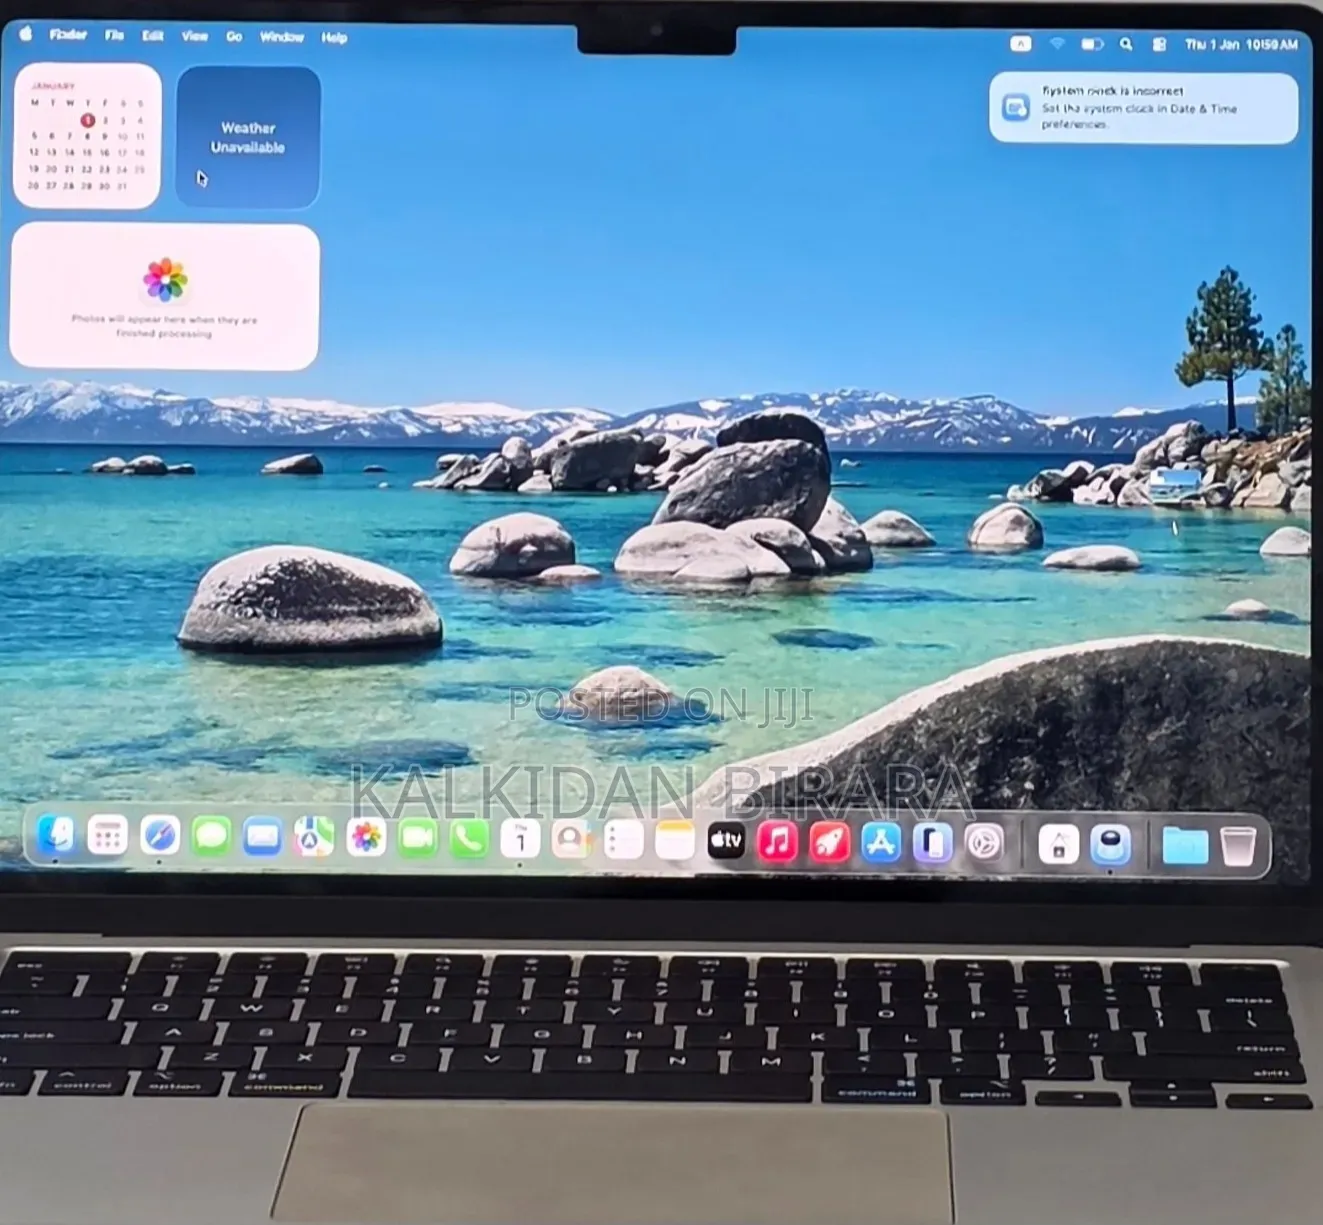Open Finder from the Dock
The width and height of the screenshot is (1323, 1225).
(x=55, y=836)
